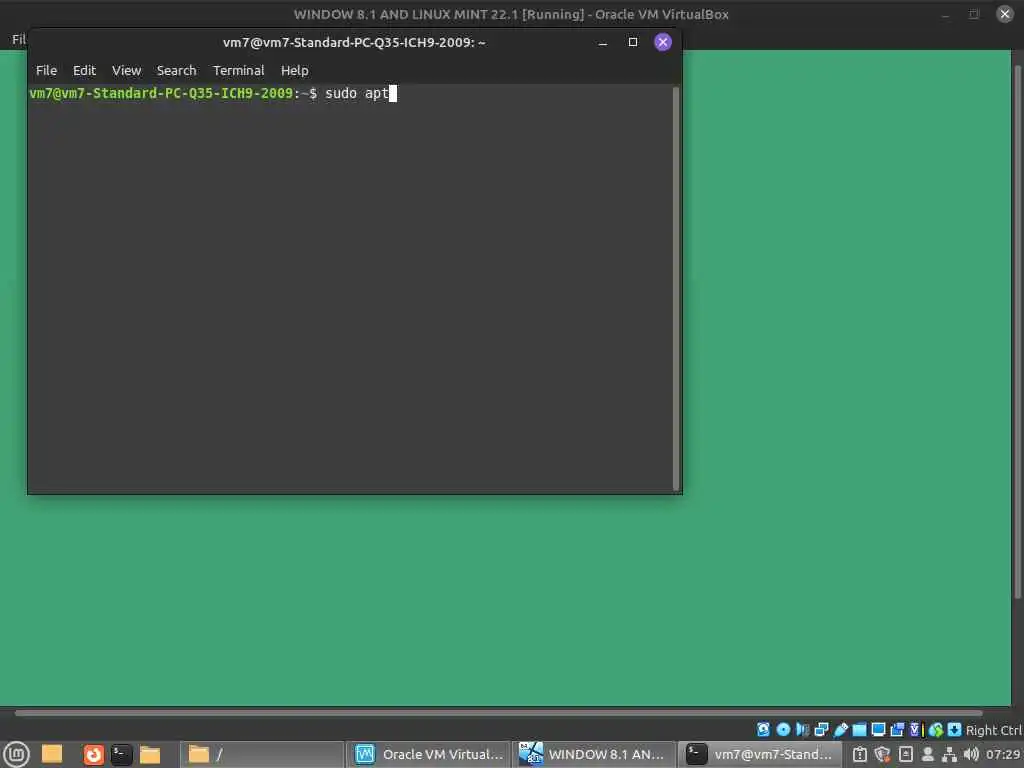Click the terminal command line 'sudo apt'
Image resolution: width=1024 pixels, height=768 pixels.
[357, 93]
